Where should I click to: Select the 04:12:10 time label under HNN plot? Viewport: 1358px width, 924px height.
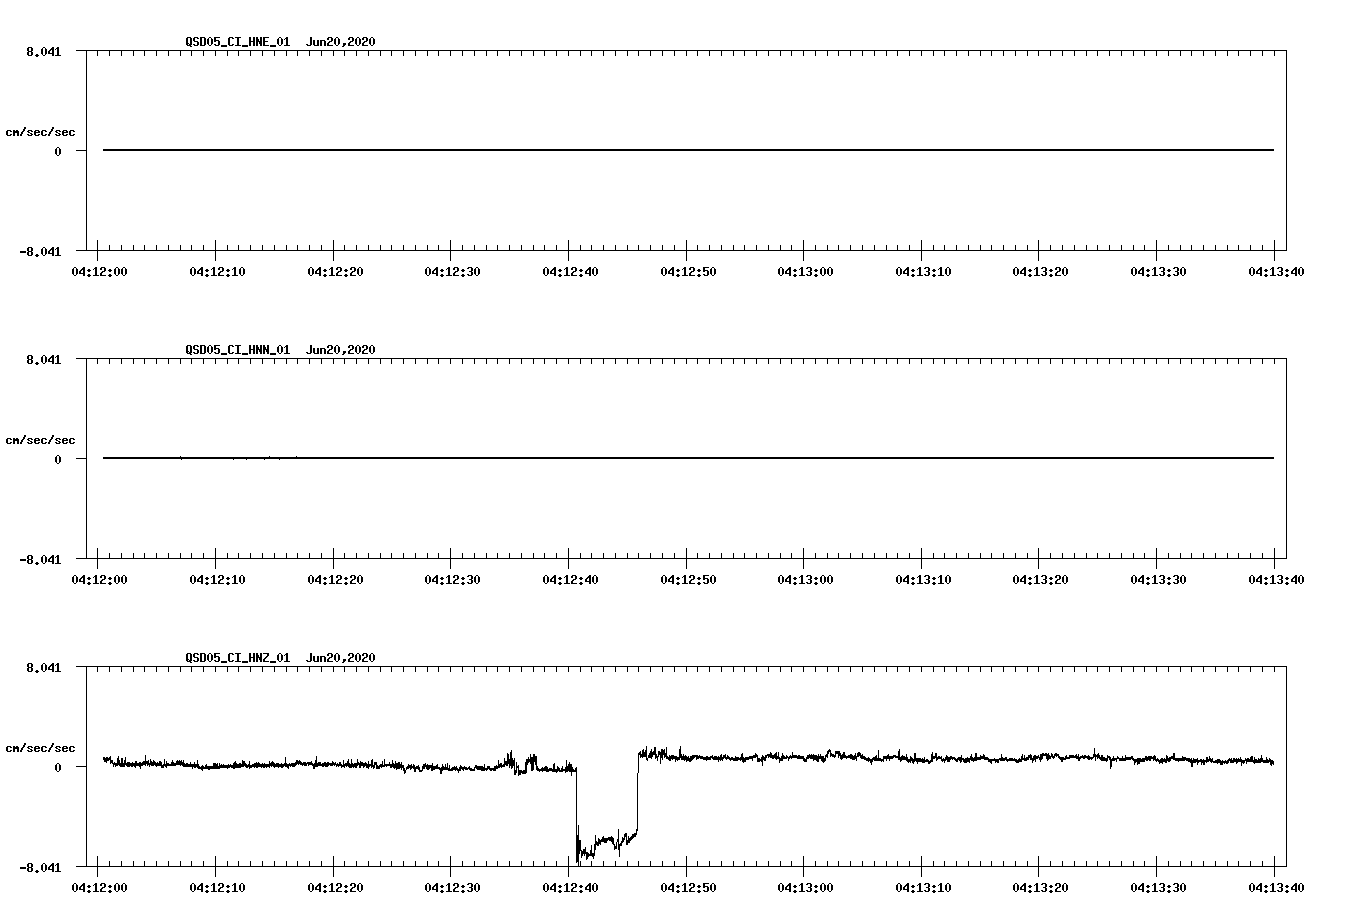216,579
